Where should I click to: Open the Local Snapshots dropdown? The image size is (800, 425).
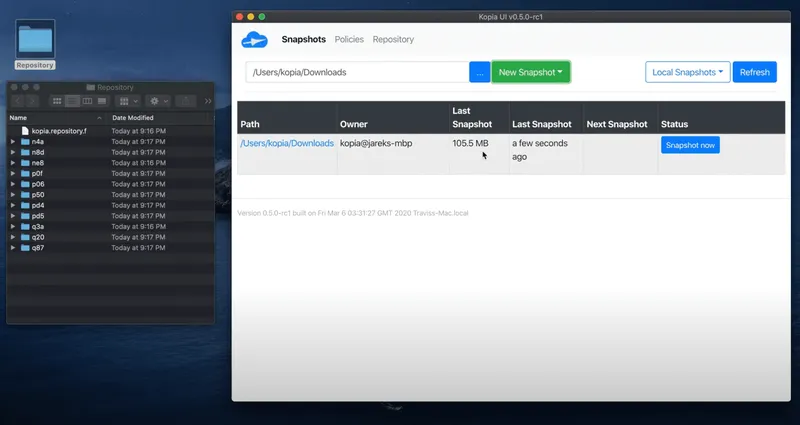688,72
